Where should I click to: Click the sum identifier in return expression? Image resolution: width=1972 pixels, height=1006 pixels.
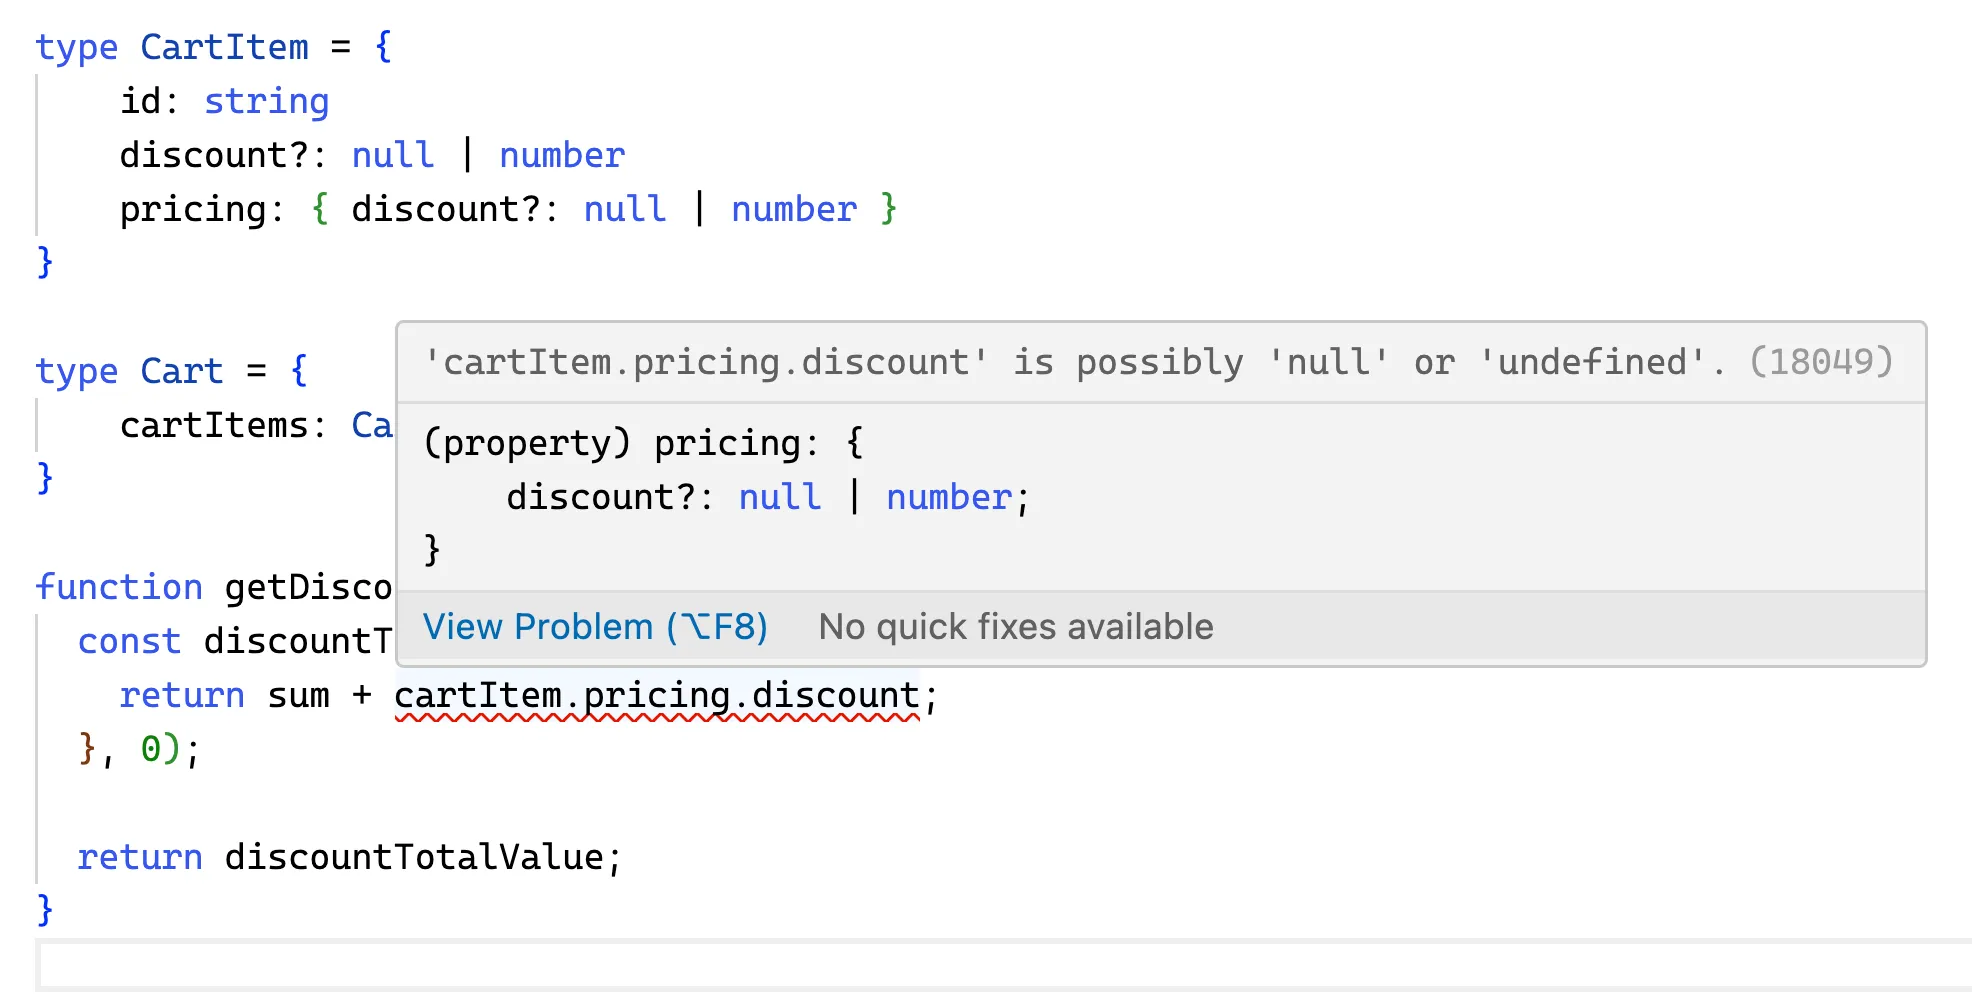300,695
